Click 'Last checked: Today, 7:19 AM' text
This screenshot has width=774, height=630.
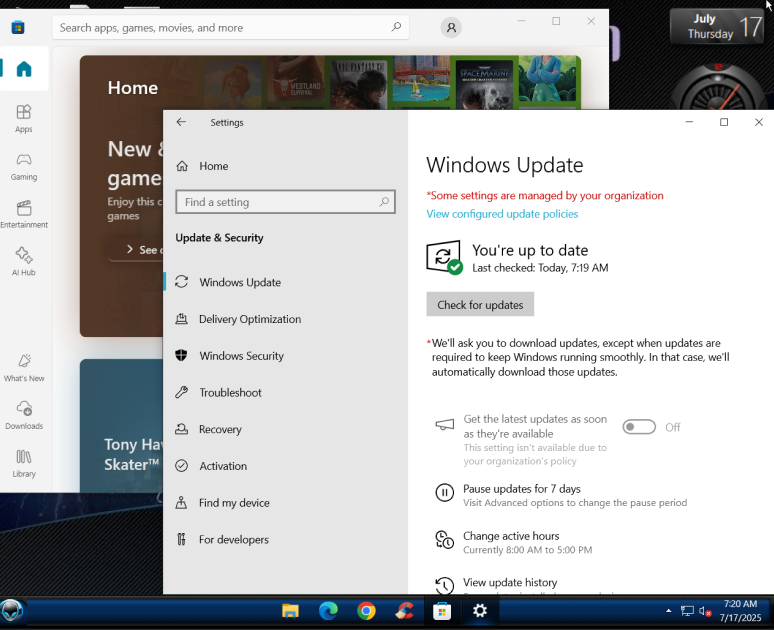[540, 268]
